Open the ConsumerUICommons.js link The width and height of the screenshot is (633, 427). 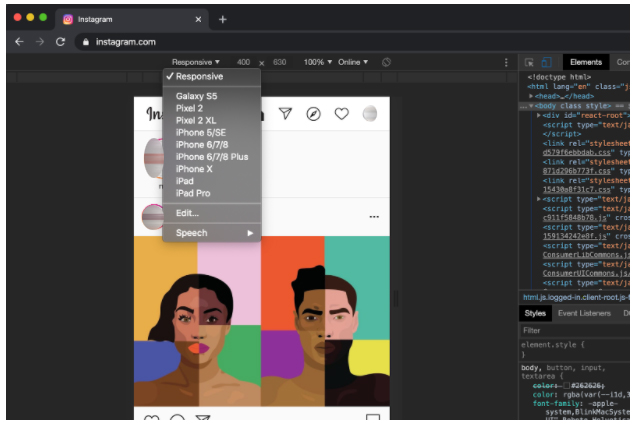[586, 273]
